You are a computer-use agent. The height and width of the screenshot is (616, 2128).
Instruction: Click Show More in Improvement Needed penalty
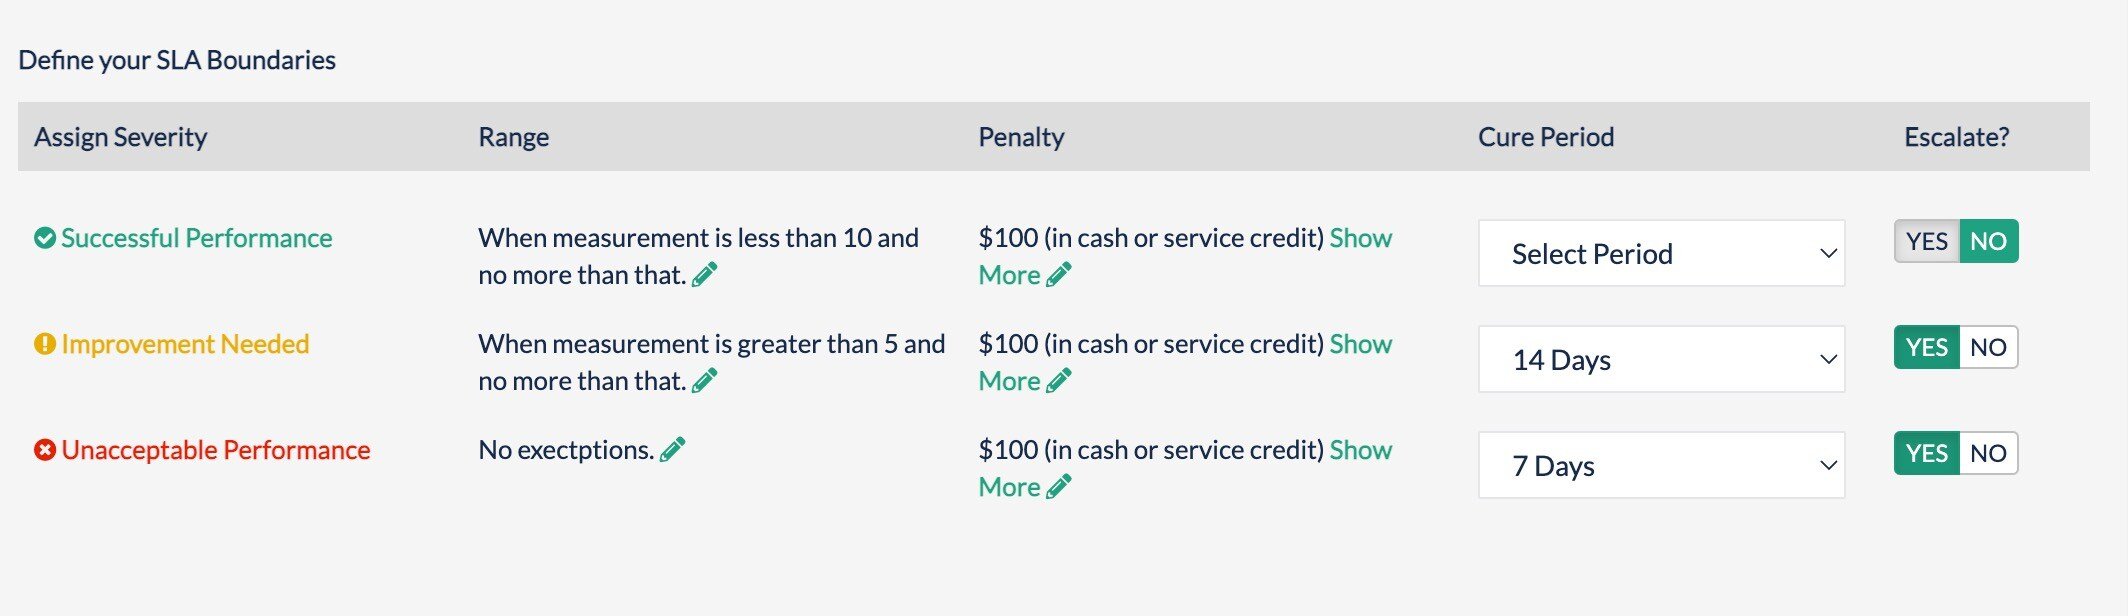click(x=1360, y=344)
